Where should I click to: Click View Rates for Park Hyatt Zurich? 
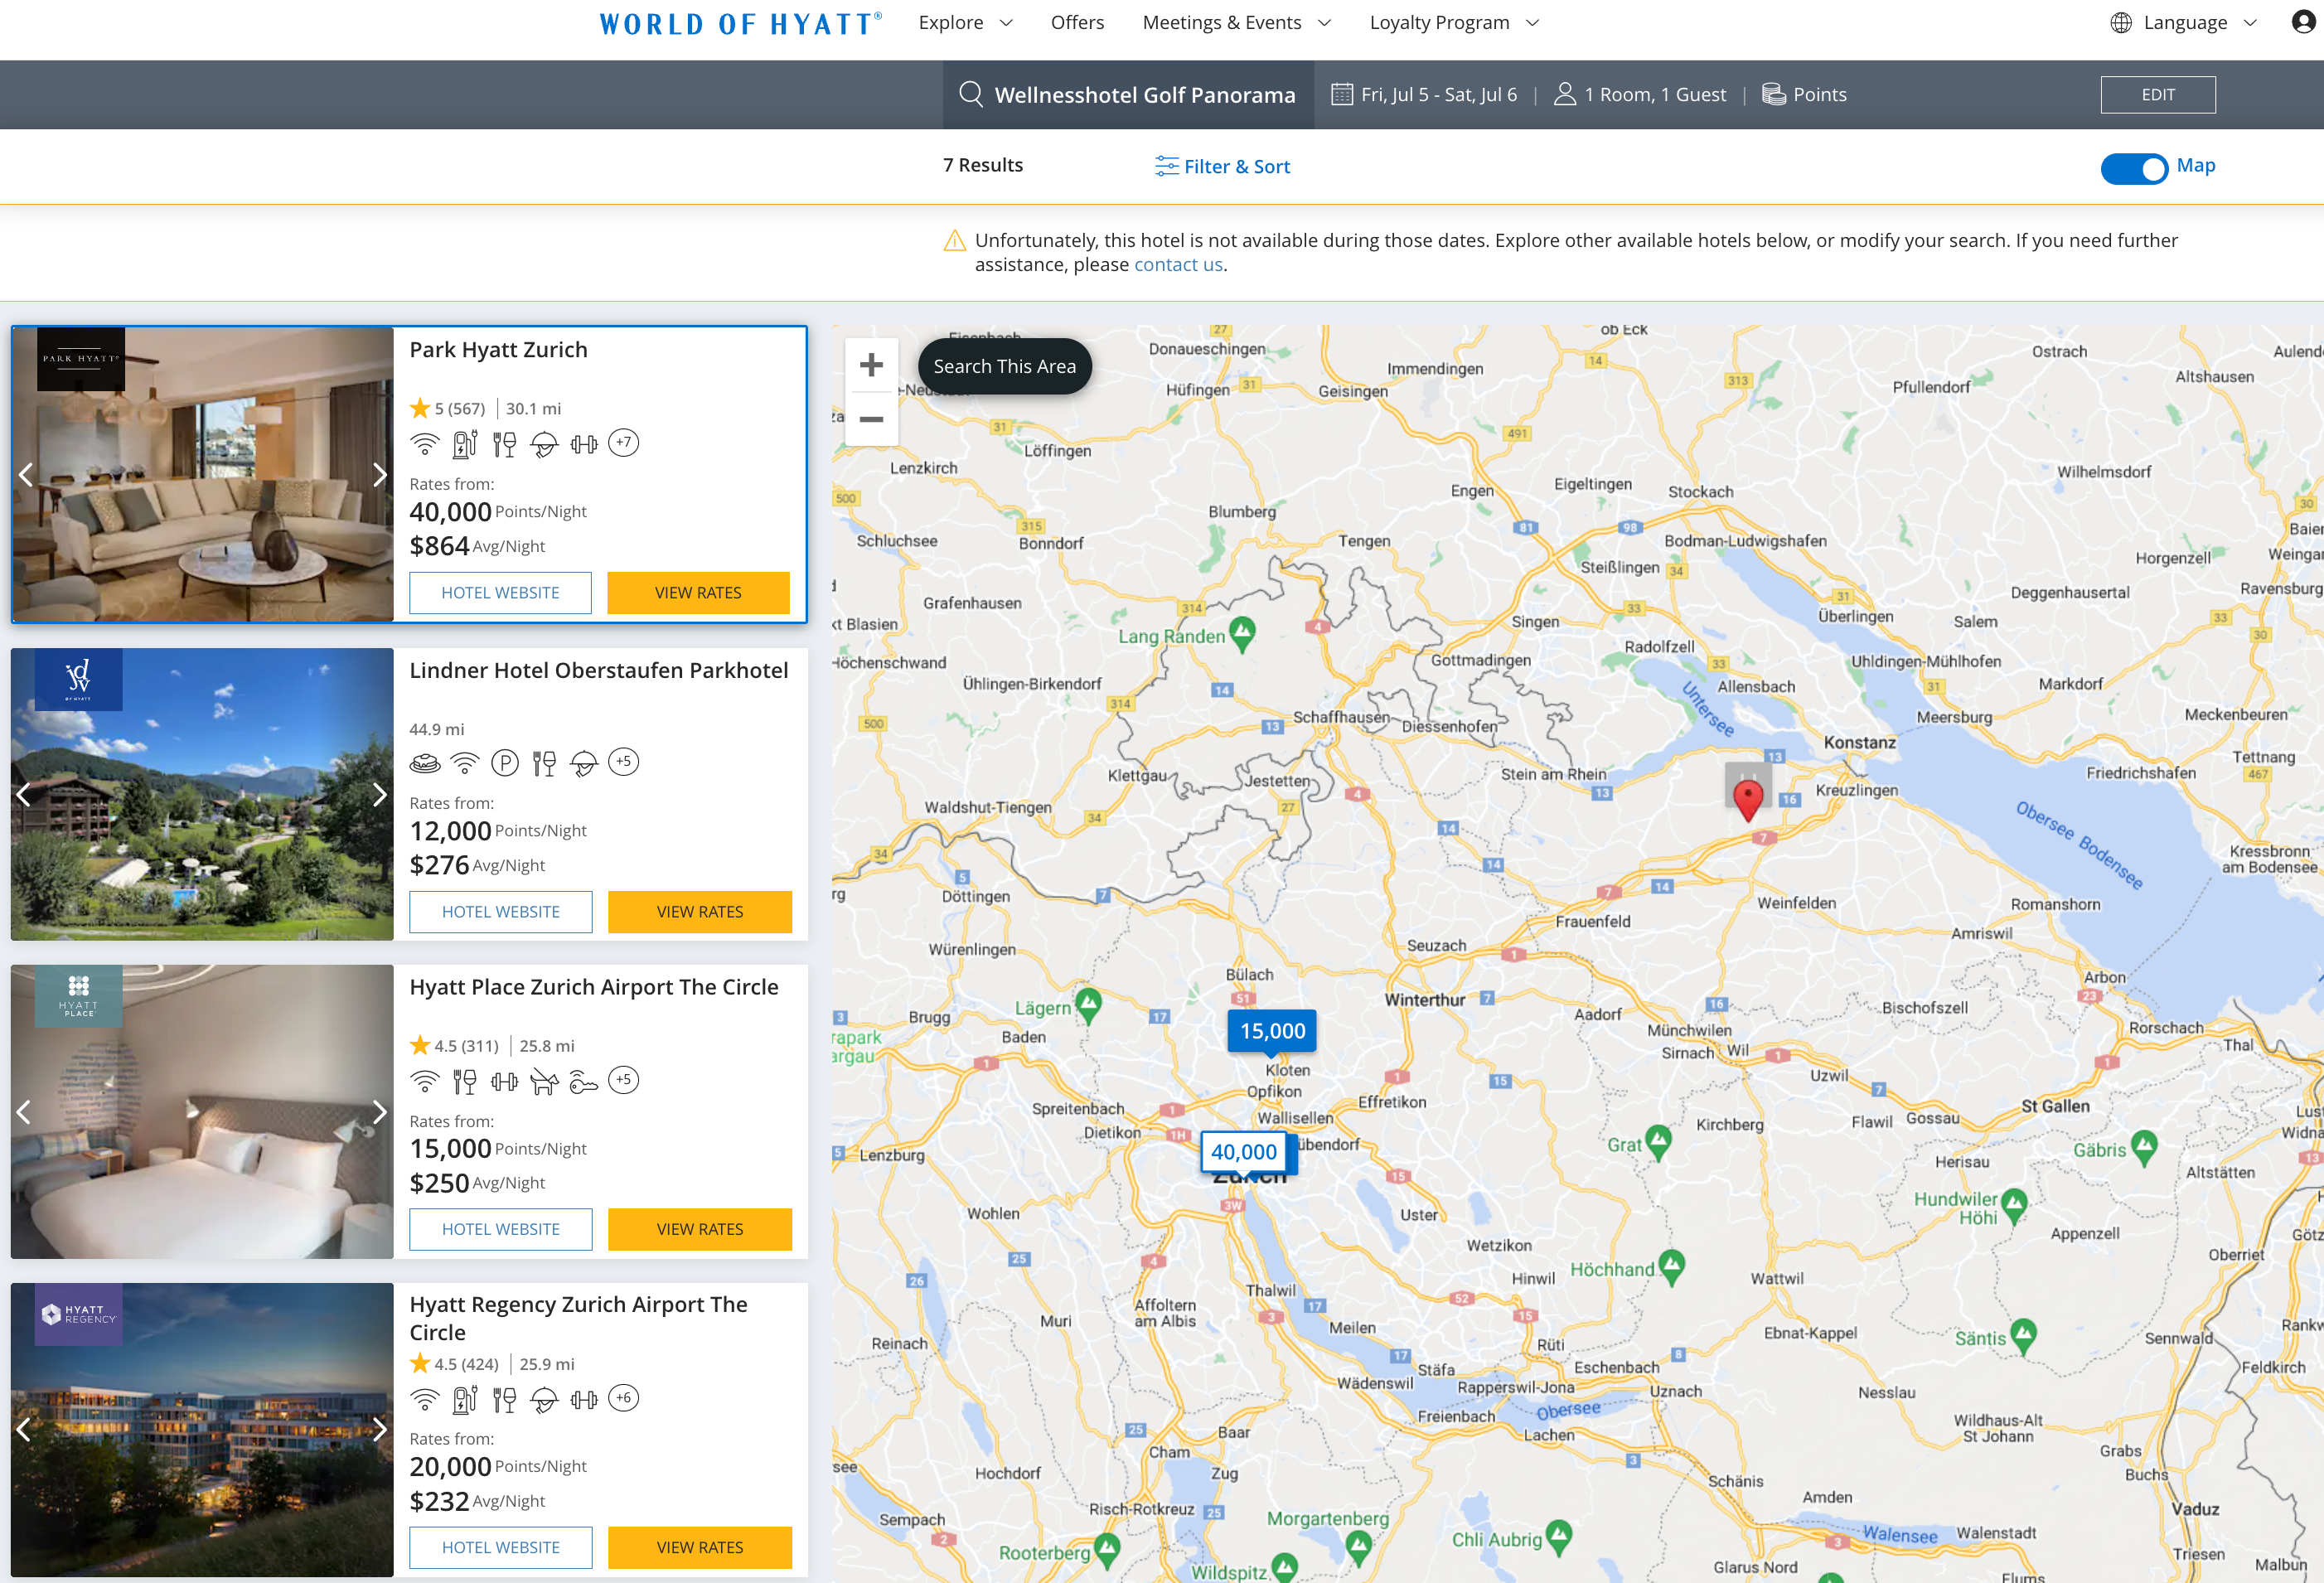[x=698, y=592]
